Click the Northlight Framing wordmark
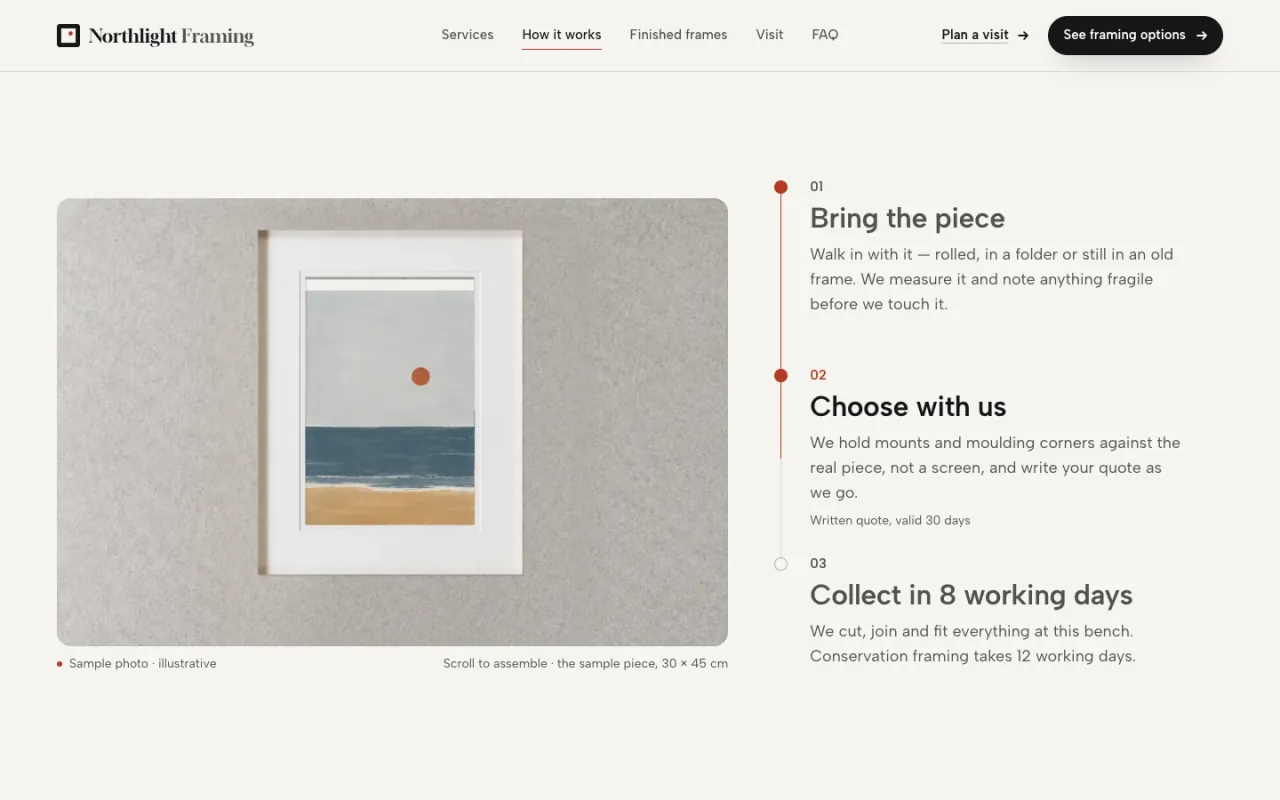The width and height of the screenshot is (1280, 800). (x=171, y=36)
